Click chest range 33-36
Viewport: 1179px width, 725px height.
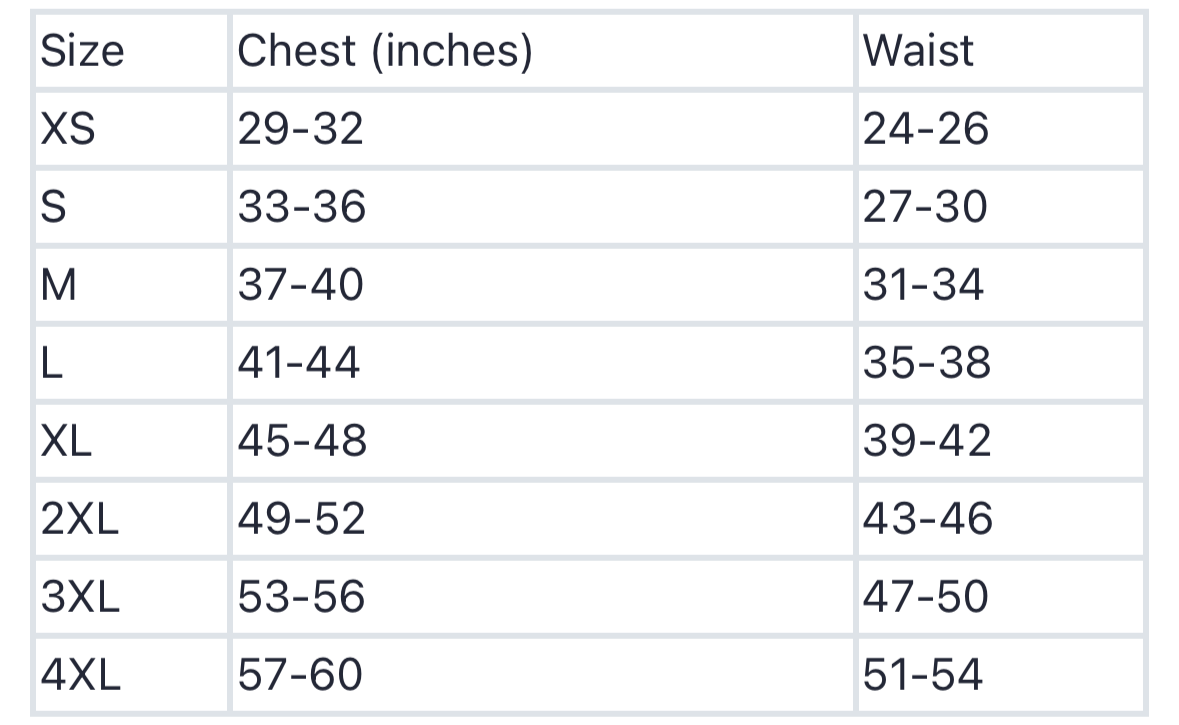pyautogui.click(x=302, y=207)
